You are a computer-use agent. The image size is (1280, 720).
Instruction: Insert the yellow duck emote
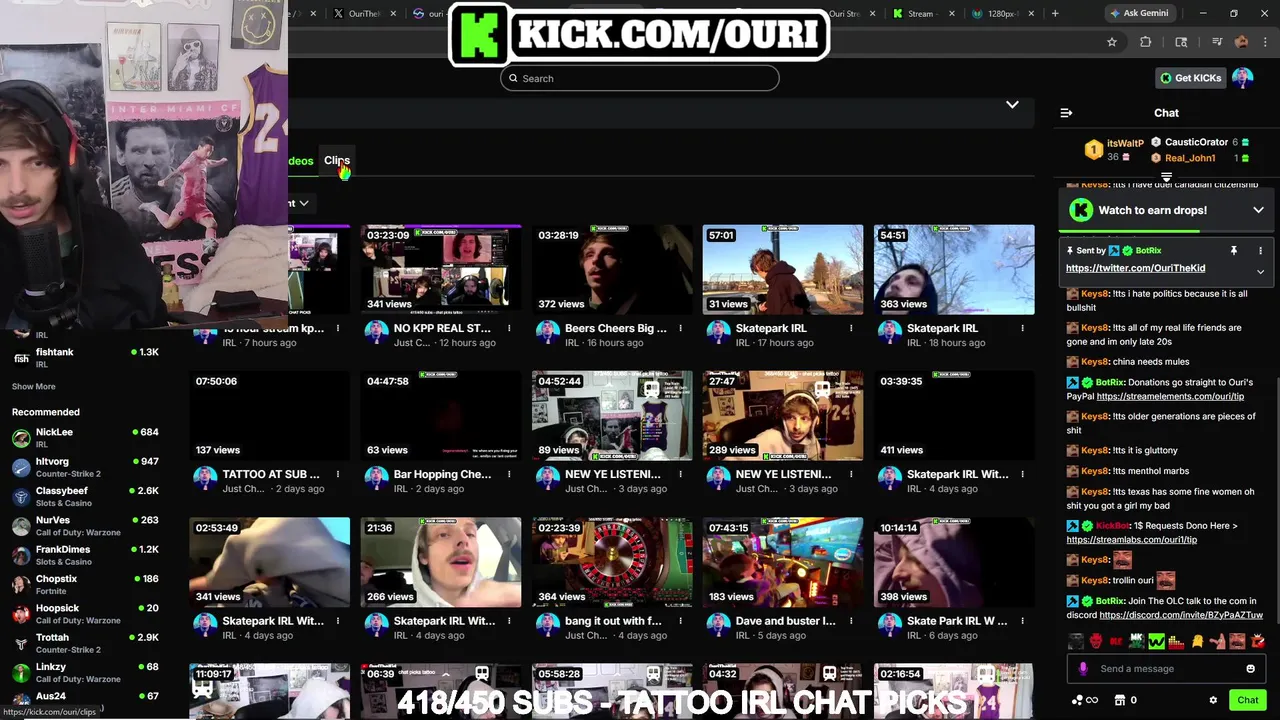1197,641
